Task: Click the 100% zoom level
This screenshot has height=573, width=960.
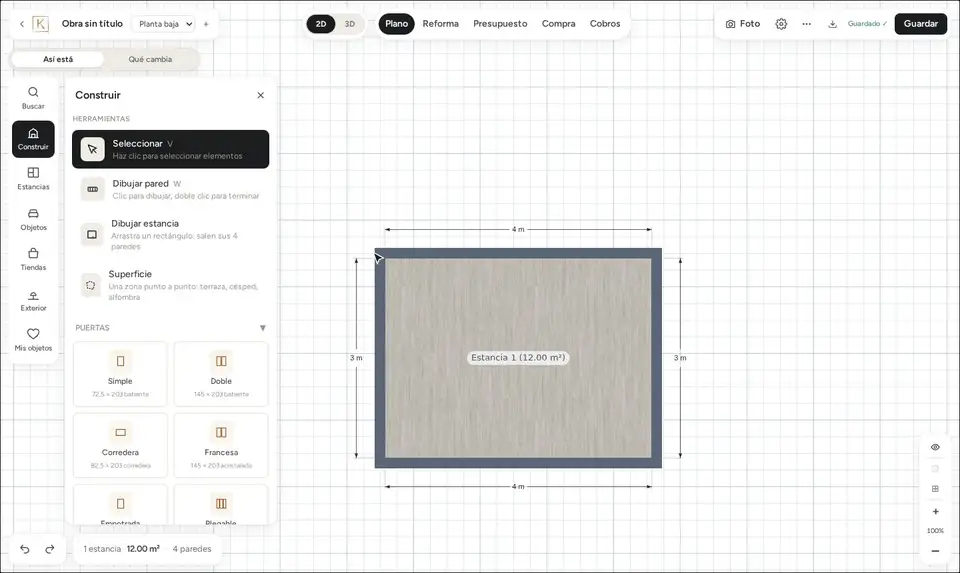Action: 935,531
